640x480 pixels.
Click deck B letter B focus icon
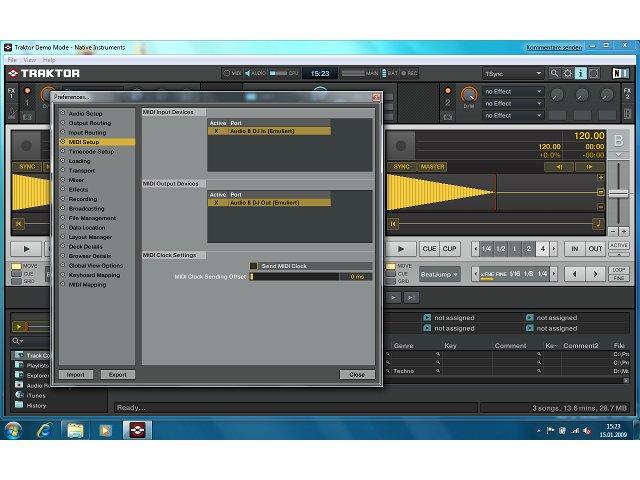(618, 141)
